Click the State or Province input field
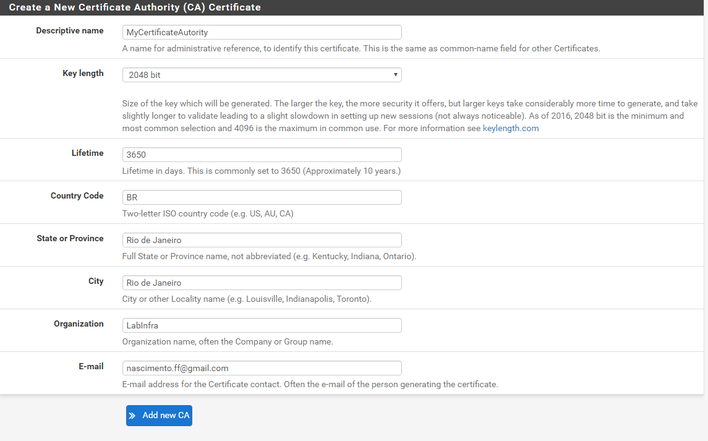 (x=262, y=240)
